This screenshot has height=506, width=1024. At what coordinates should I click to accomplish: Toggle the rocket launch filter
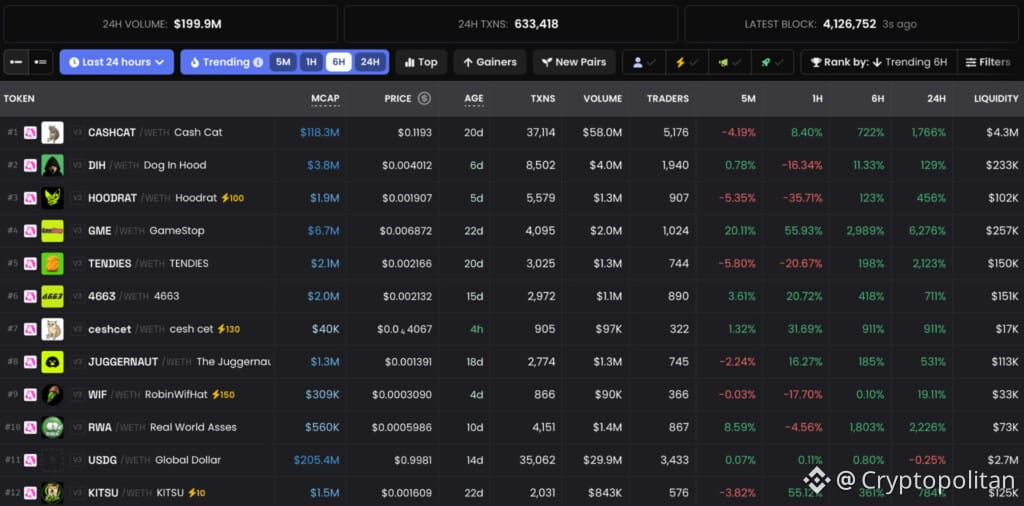pos(773,62)
